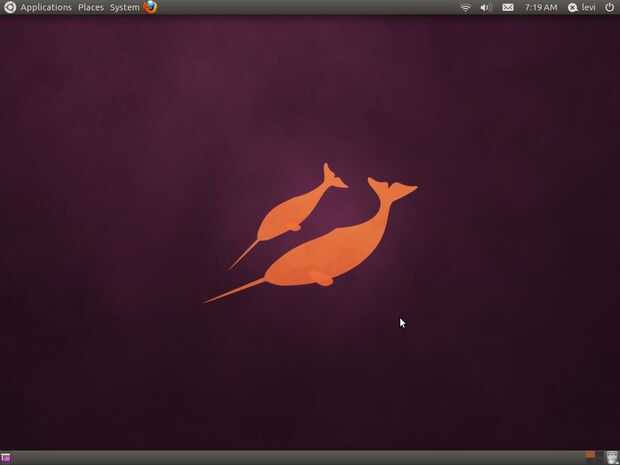Show the calendar from the 7:19 AM clock
The image size is (620, 465).
[x=541, y=8]
